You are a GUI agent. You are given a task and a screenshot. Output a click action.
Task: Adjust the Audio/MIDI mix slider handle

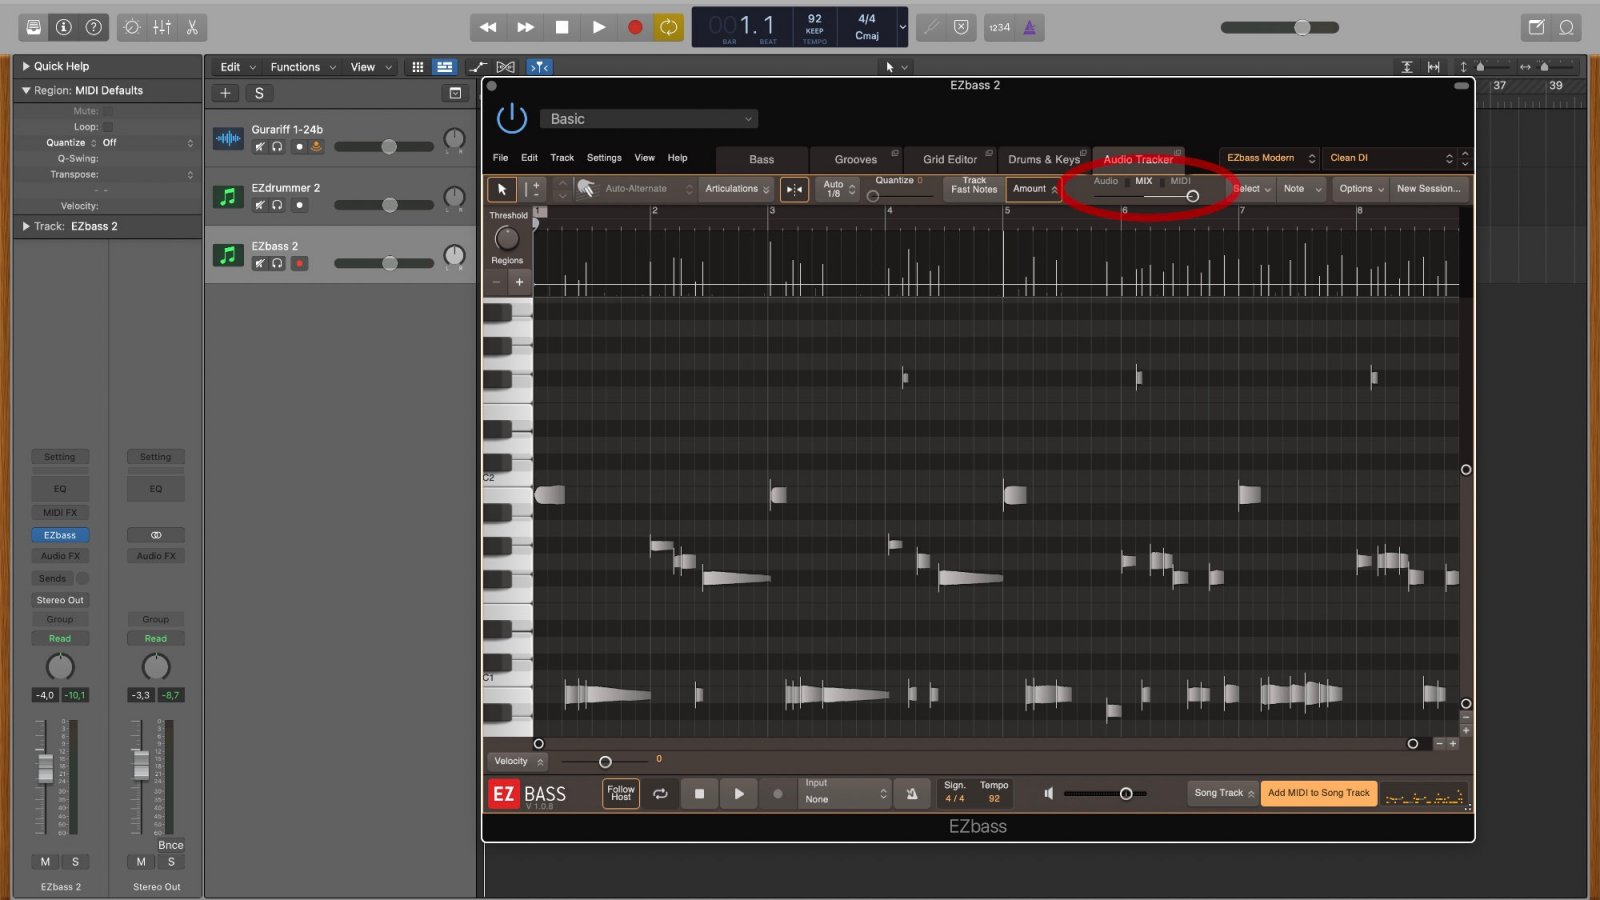point(1192,196)
